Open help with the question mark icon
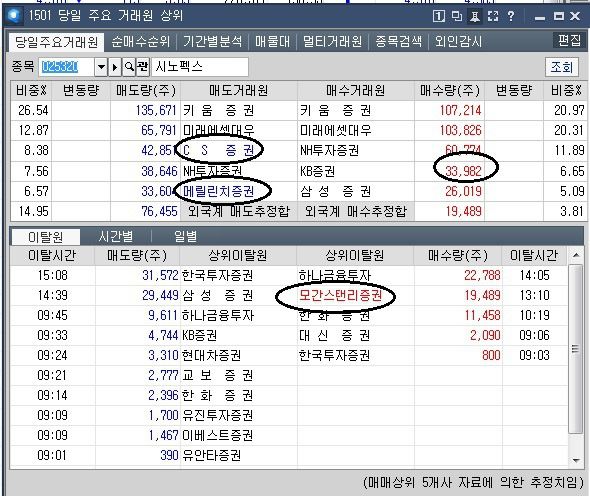The width and height of the screenshot is (590, 496). point(511,16)
